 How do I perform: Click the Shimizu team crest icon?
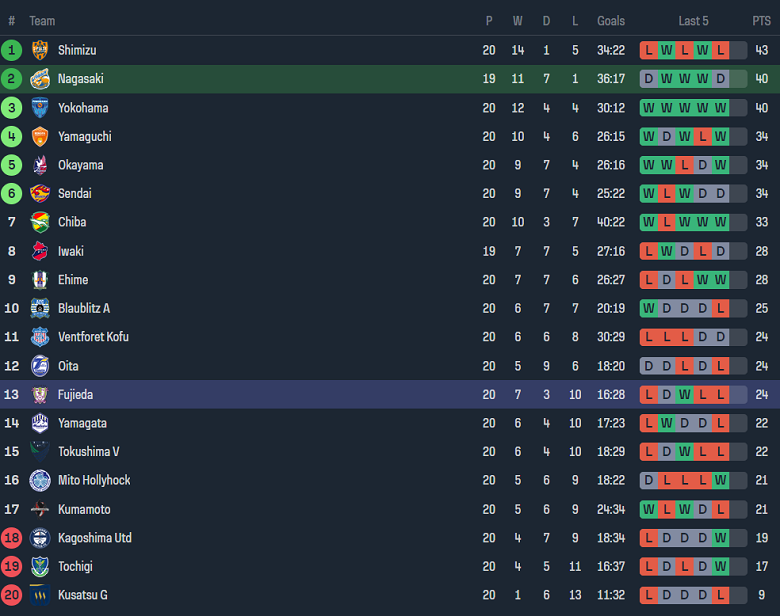(x=40, y=50)
